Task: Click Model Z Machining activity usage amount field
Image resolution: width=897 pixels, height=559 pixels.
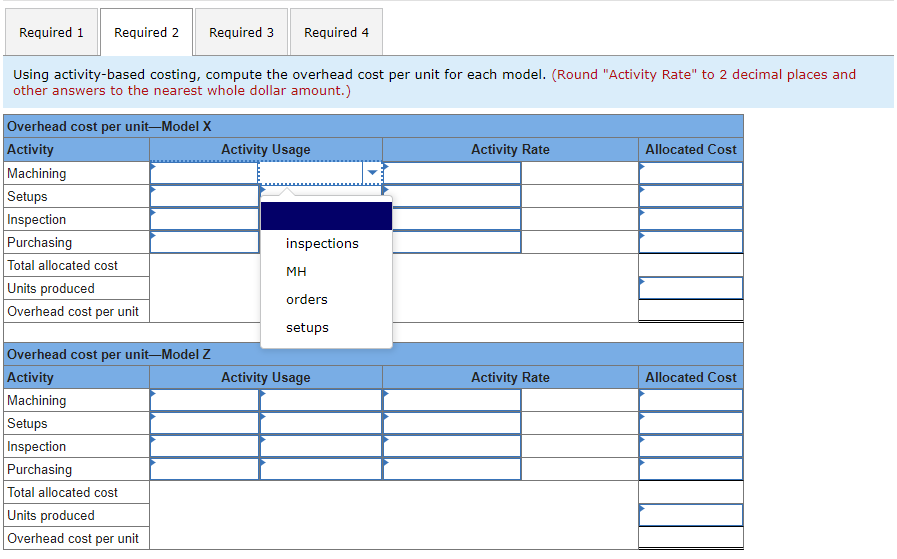Action: click(x=204, y=401)
